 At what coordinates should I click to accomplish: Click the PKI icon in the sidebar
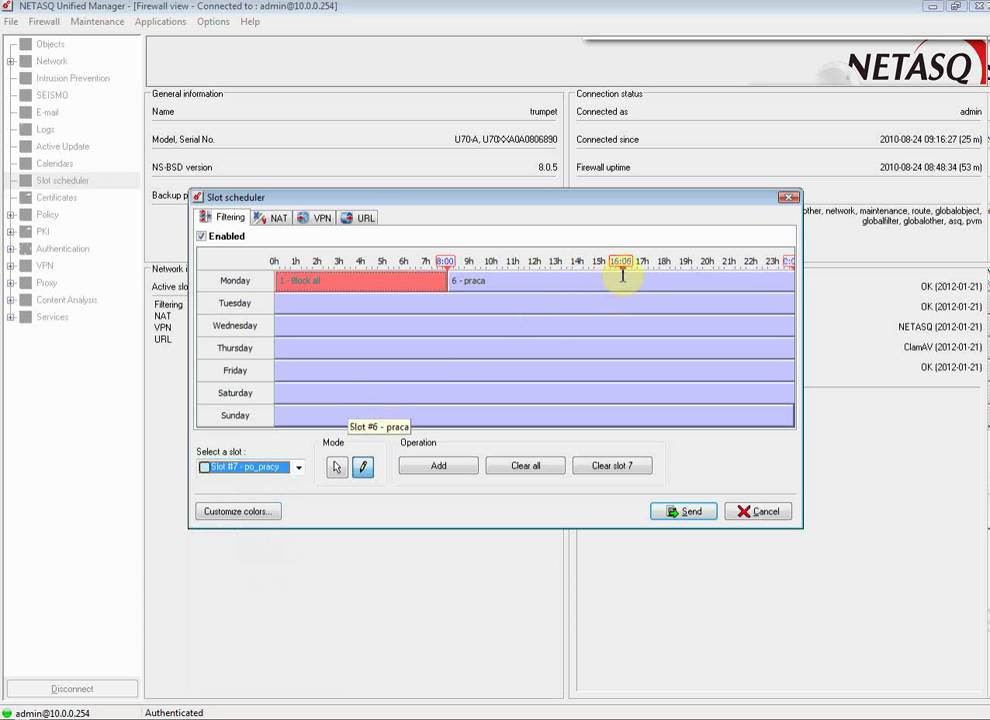25,232
